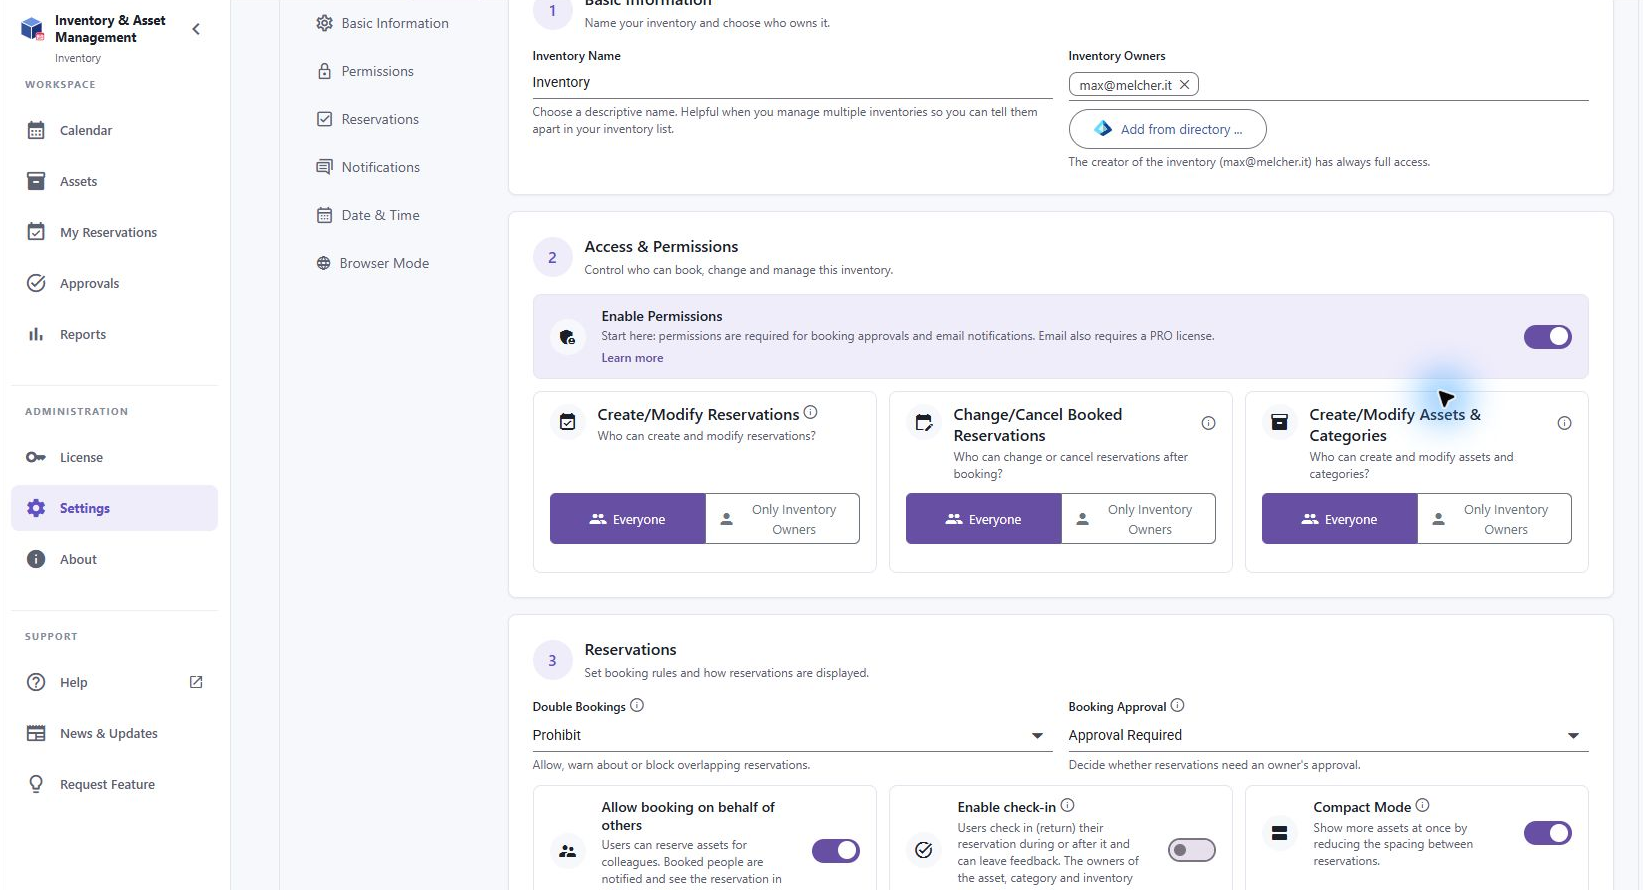The width and height of the screenshot is (1643, 890).
Task: Toggle Allow booking on behalf of others
Action: [835, 851]
